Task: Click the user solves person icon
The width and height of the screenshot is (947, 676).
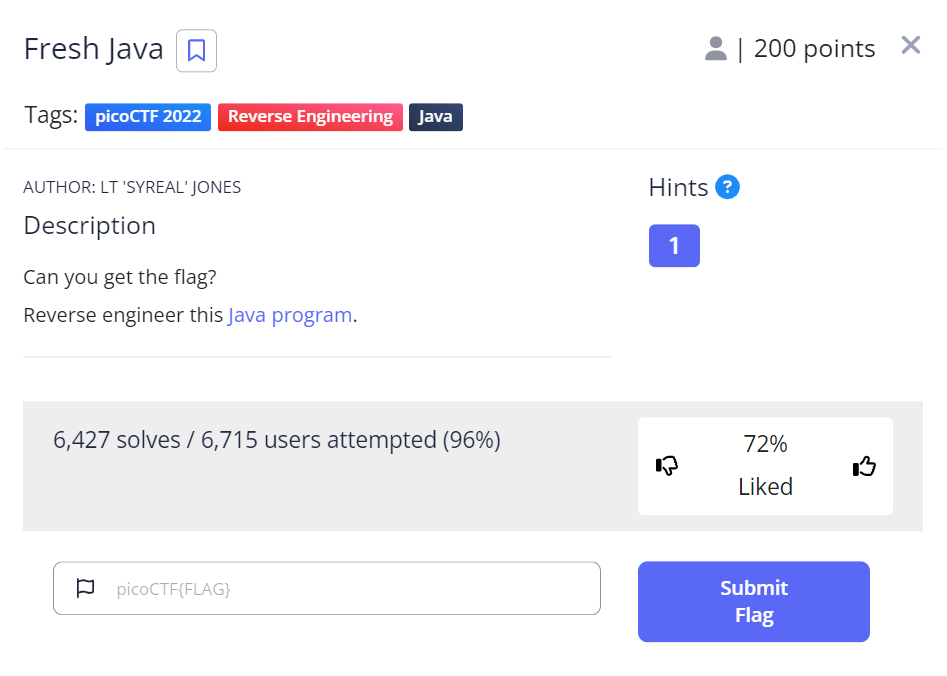Action: pyautogui.click(x=715, y=48)
